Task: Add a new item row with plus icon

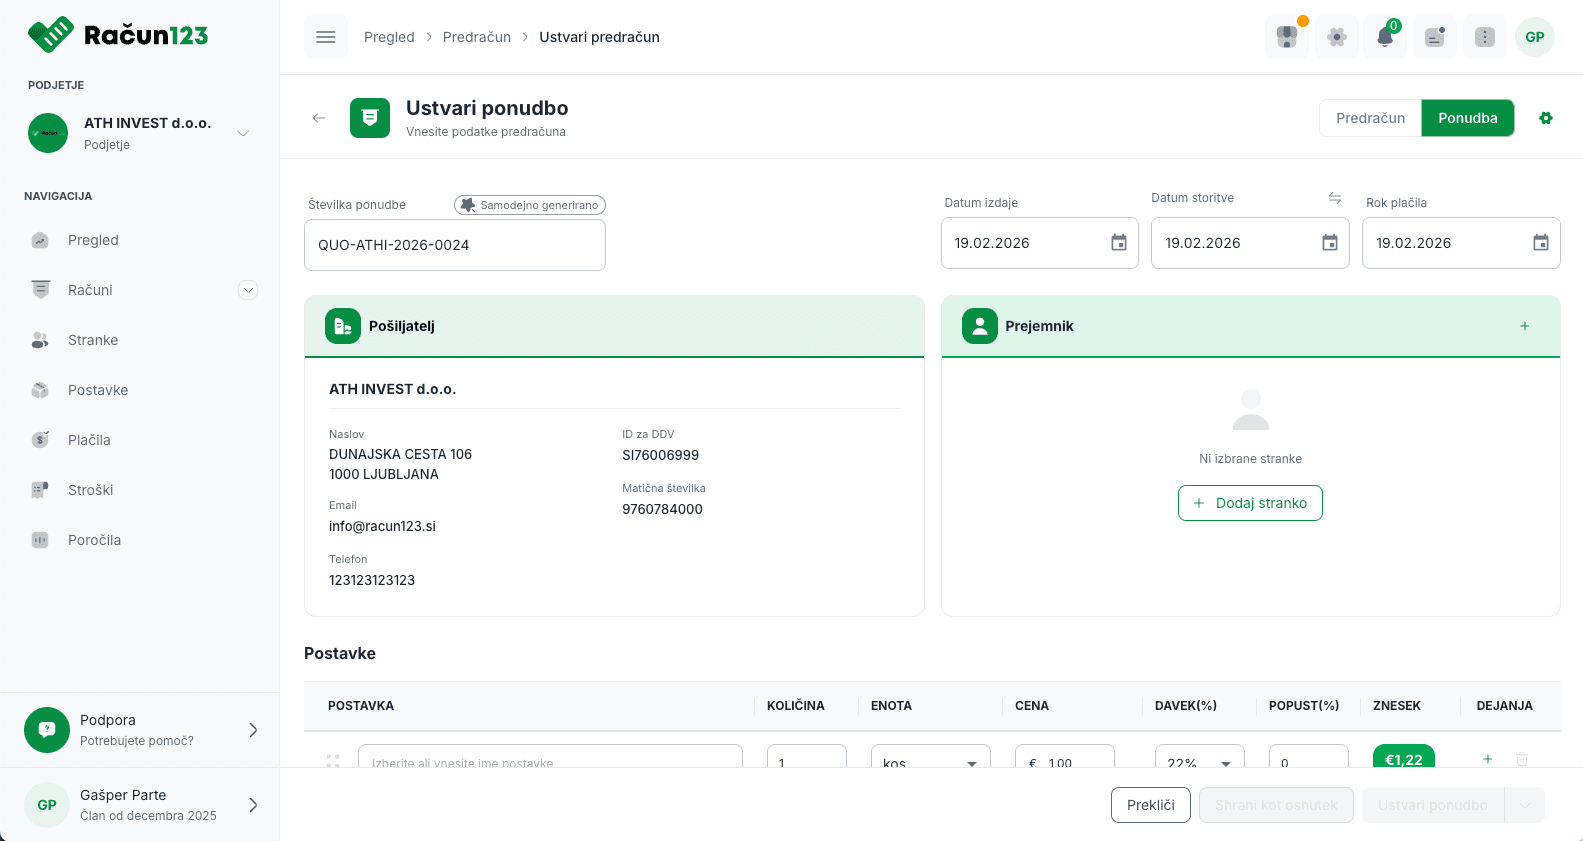Action: 1487,759
